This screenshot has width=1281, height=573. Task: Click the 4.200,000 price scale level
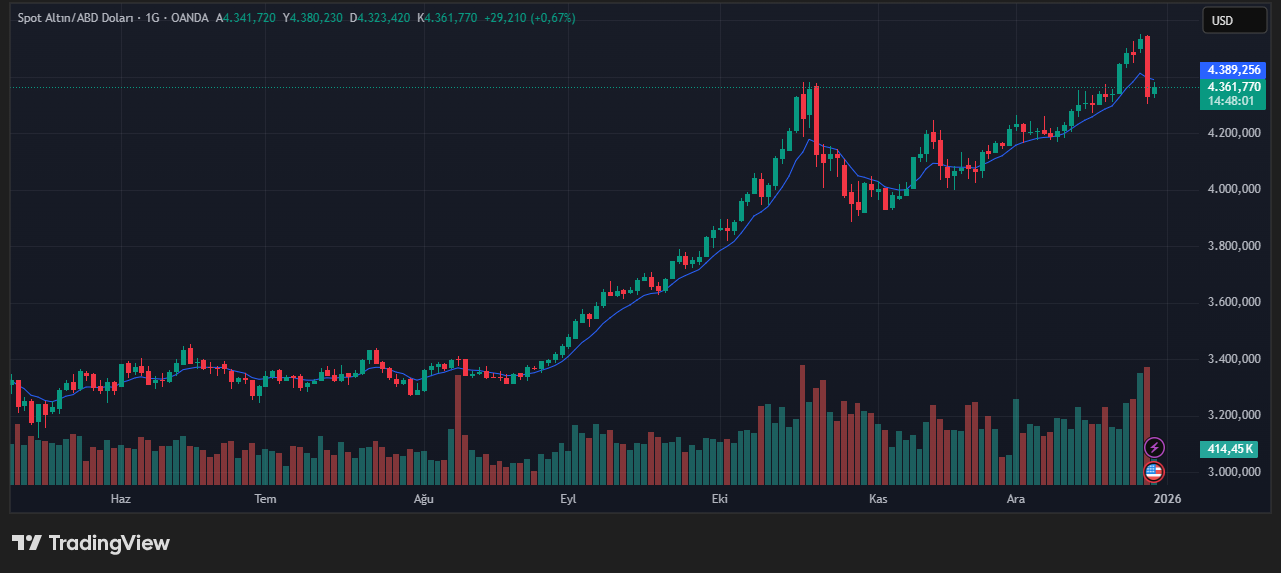(x=1232, y=133)
